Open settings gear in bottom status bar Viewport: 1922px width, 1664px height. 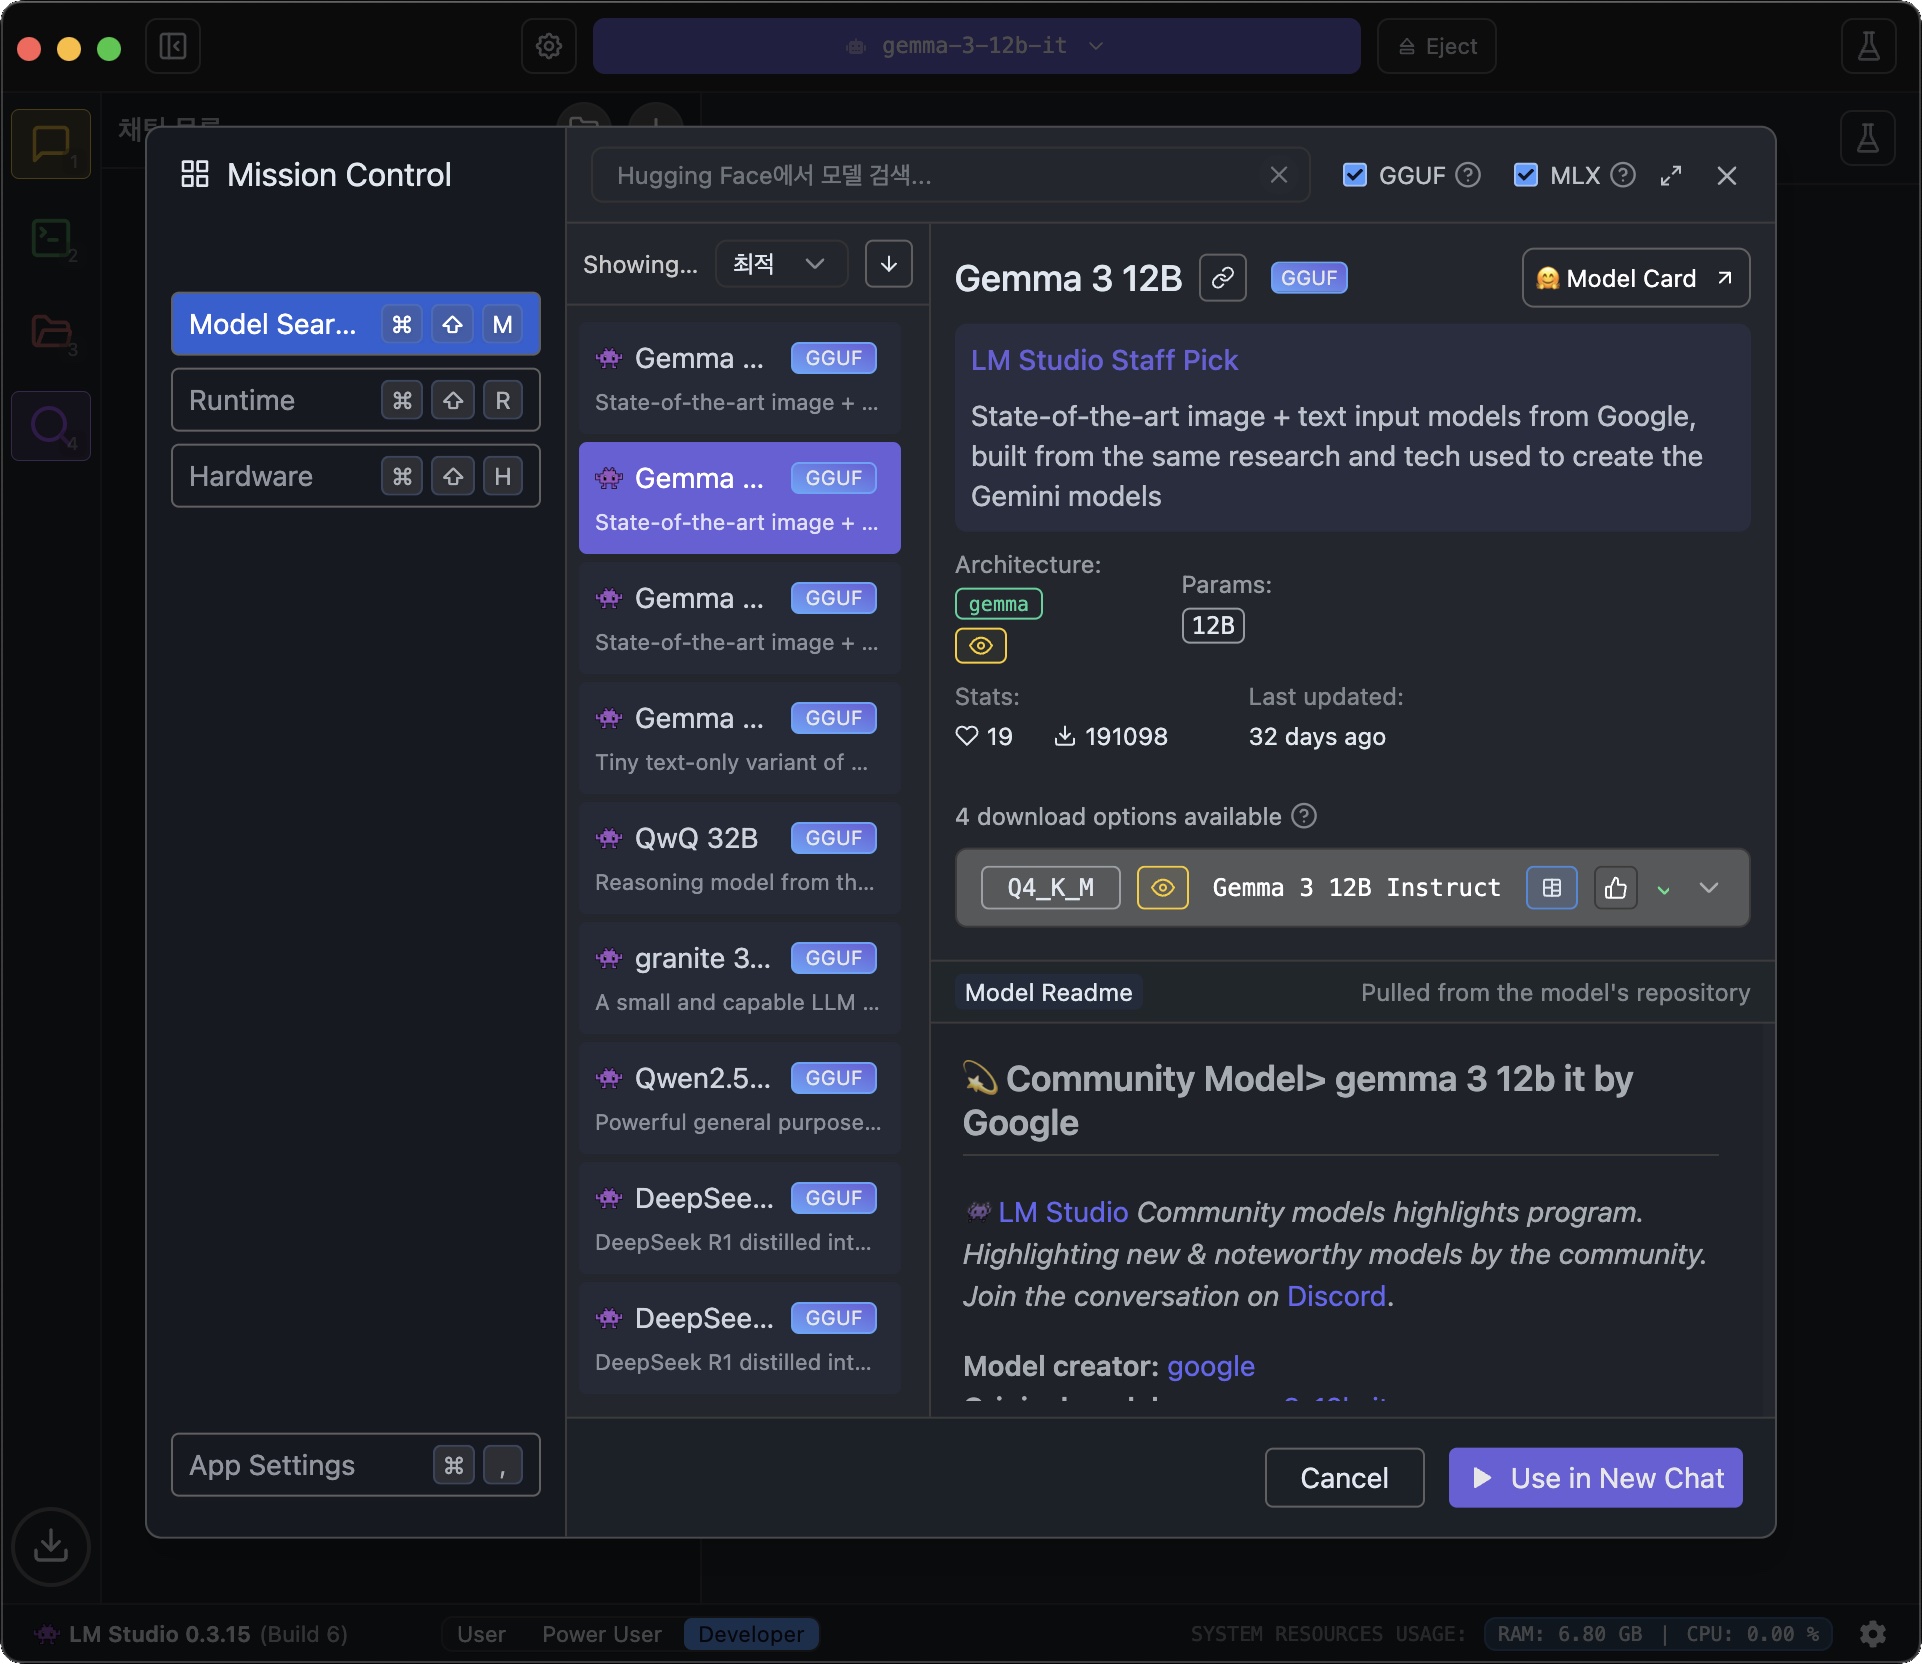coord(1873,1634)
